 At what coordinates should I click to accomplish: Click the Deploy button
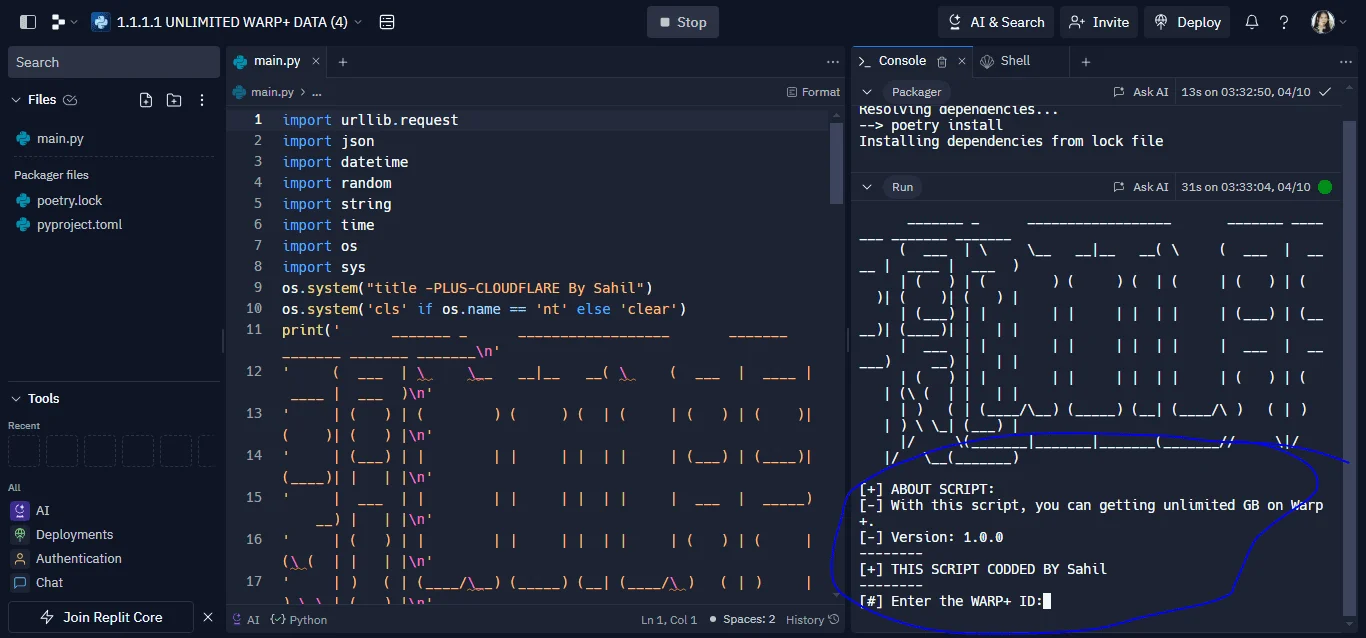[x=1188, y=22]
